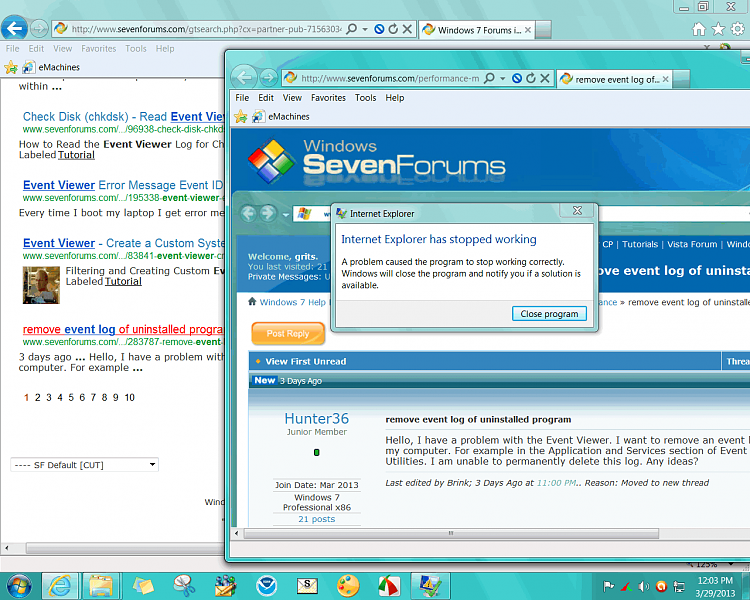This screenshot has height=600, width=750.
Task: Click Back arrow in rear IE window
Action: 14,29
